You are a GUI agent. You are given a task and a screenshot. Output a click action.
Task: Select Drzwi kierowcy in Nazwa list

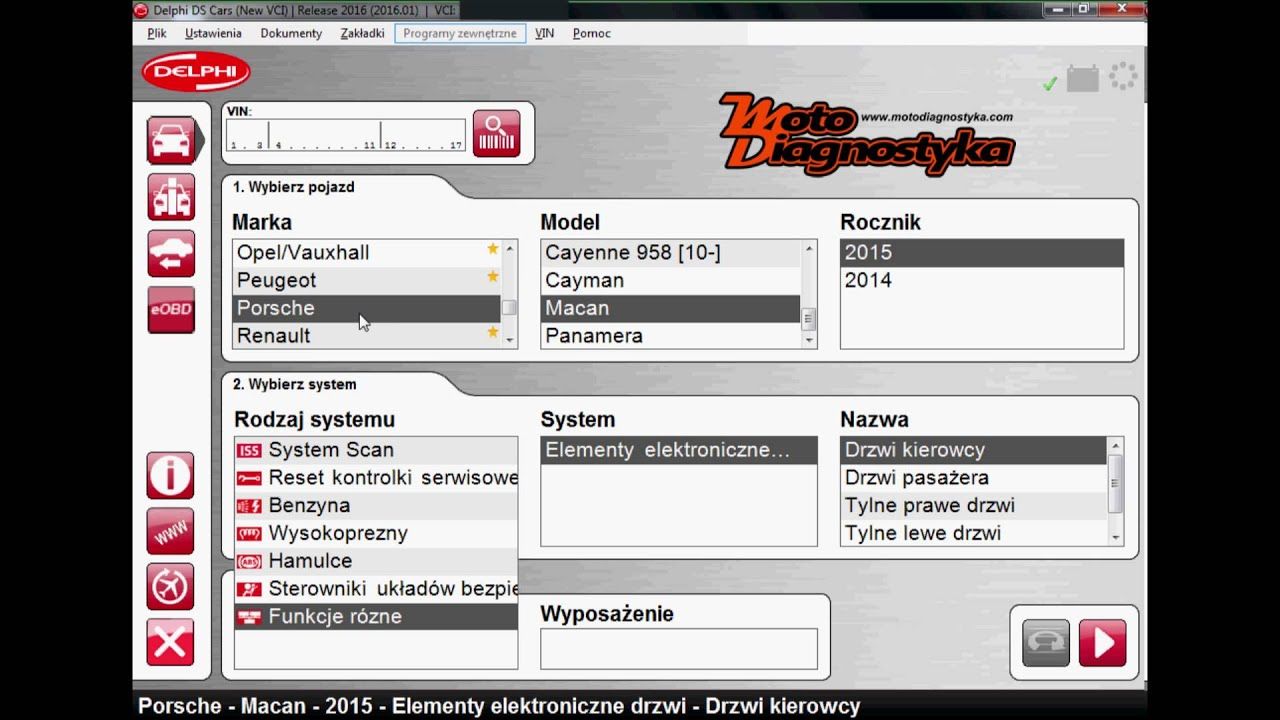[974, 450]
